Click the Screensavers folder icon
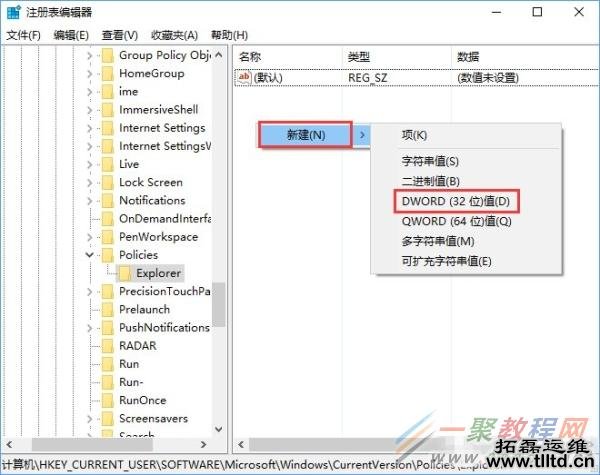Viewport: 600px width, 475px height. click(108, 419)
